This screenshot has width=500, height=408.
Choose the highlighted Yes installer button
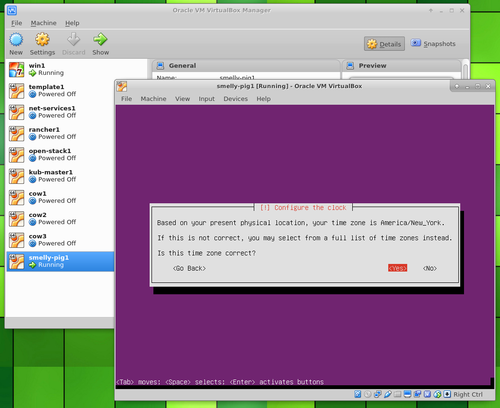tap(397, 268)
